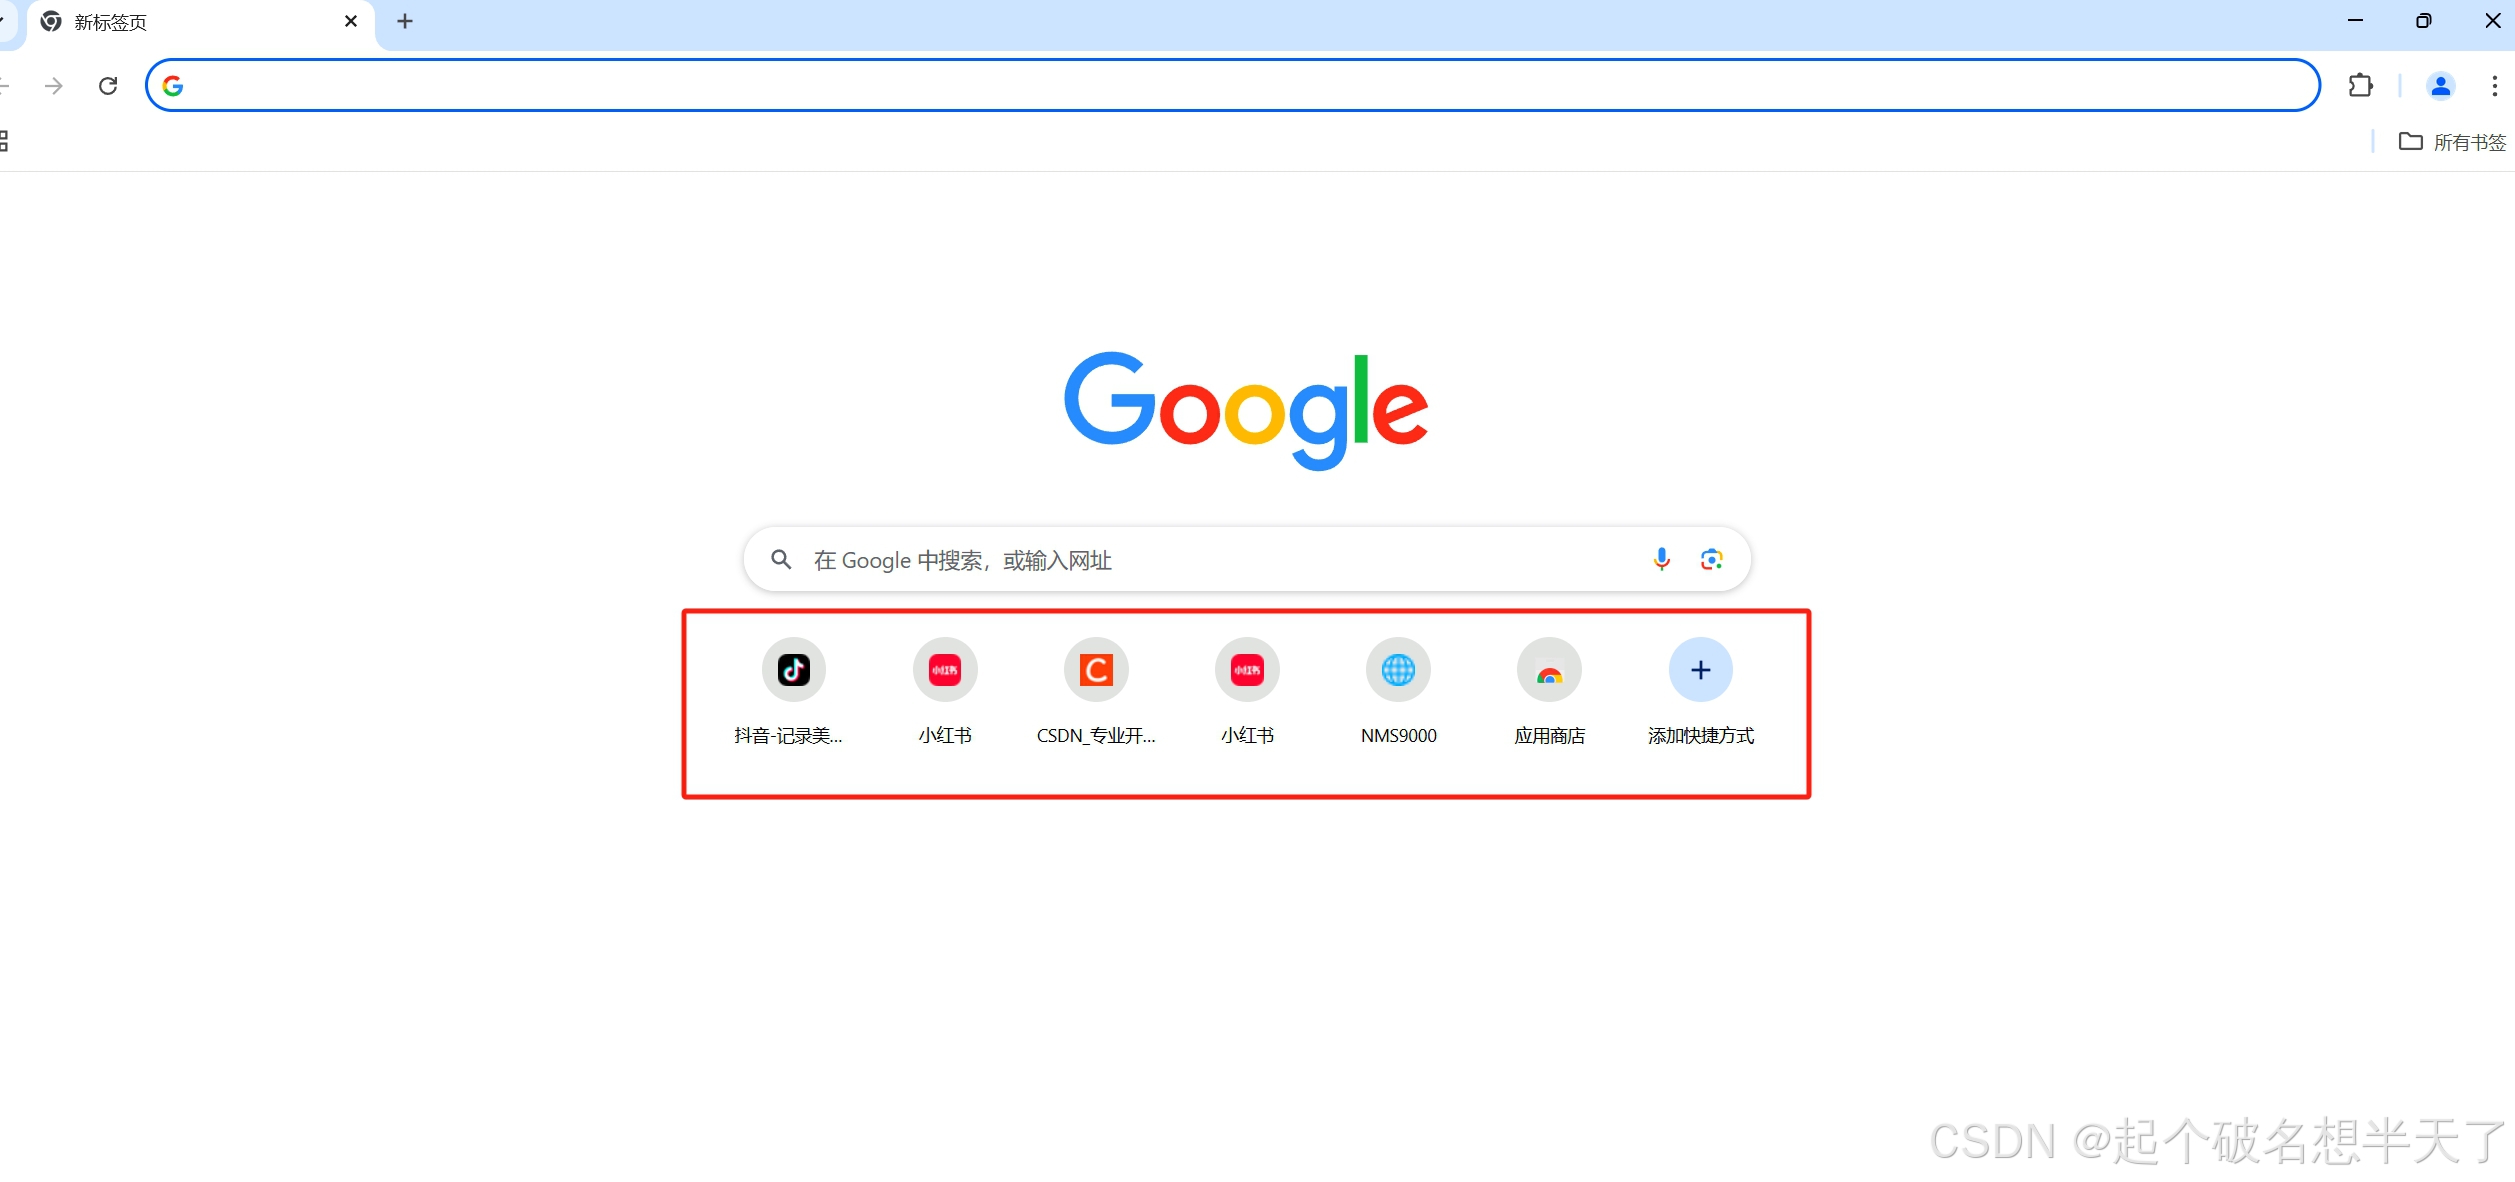Image resolution: width=2515 pixels, height=1182 pixels.
Task: Open a new tab with the plus button
Action: coord(405,21)
